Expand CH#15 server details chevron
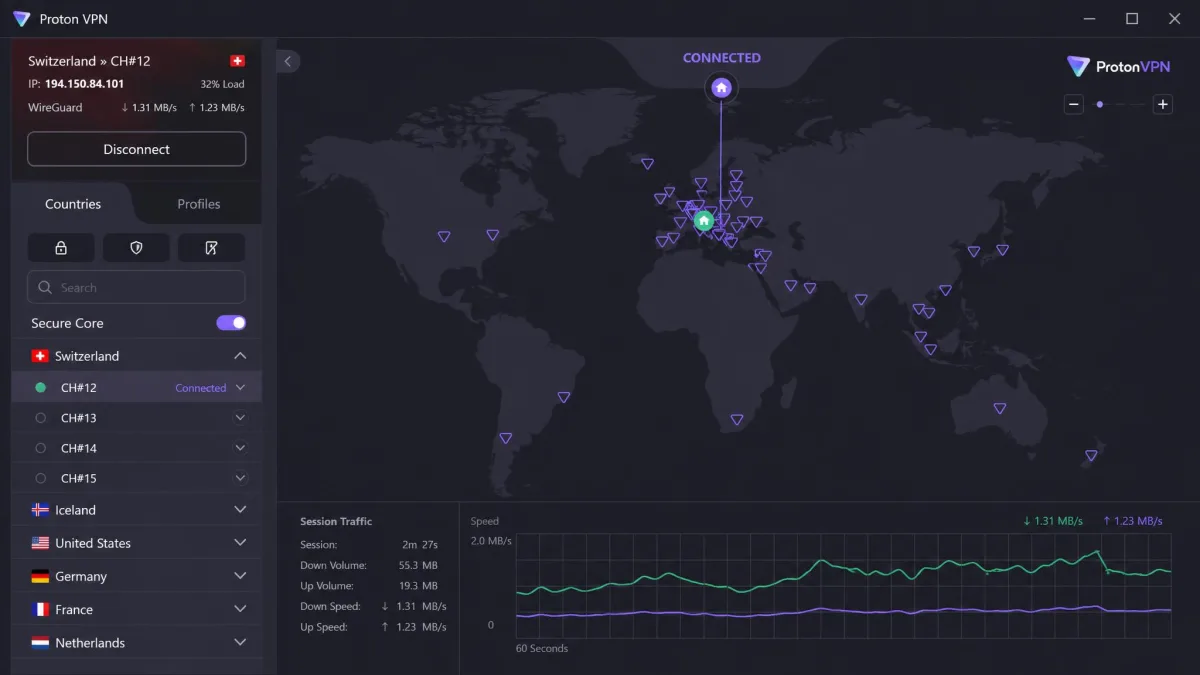Image resolution: width=1200 pixels, height=675 pixels. tap(240, 478)
